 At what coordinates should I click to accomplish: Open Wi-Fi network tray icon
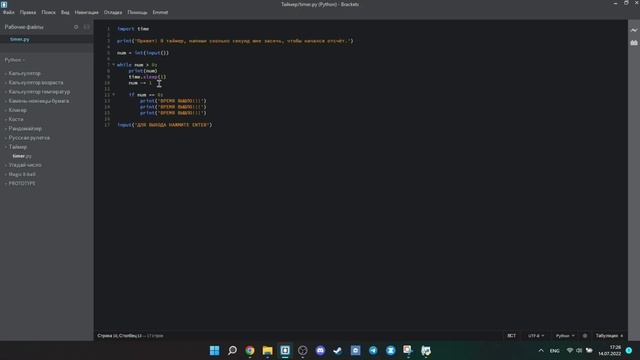point(570,351)
